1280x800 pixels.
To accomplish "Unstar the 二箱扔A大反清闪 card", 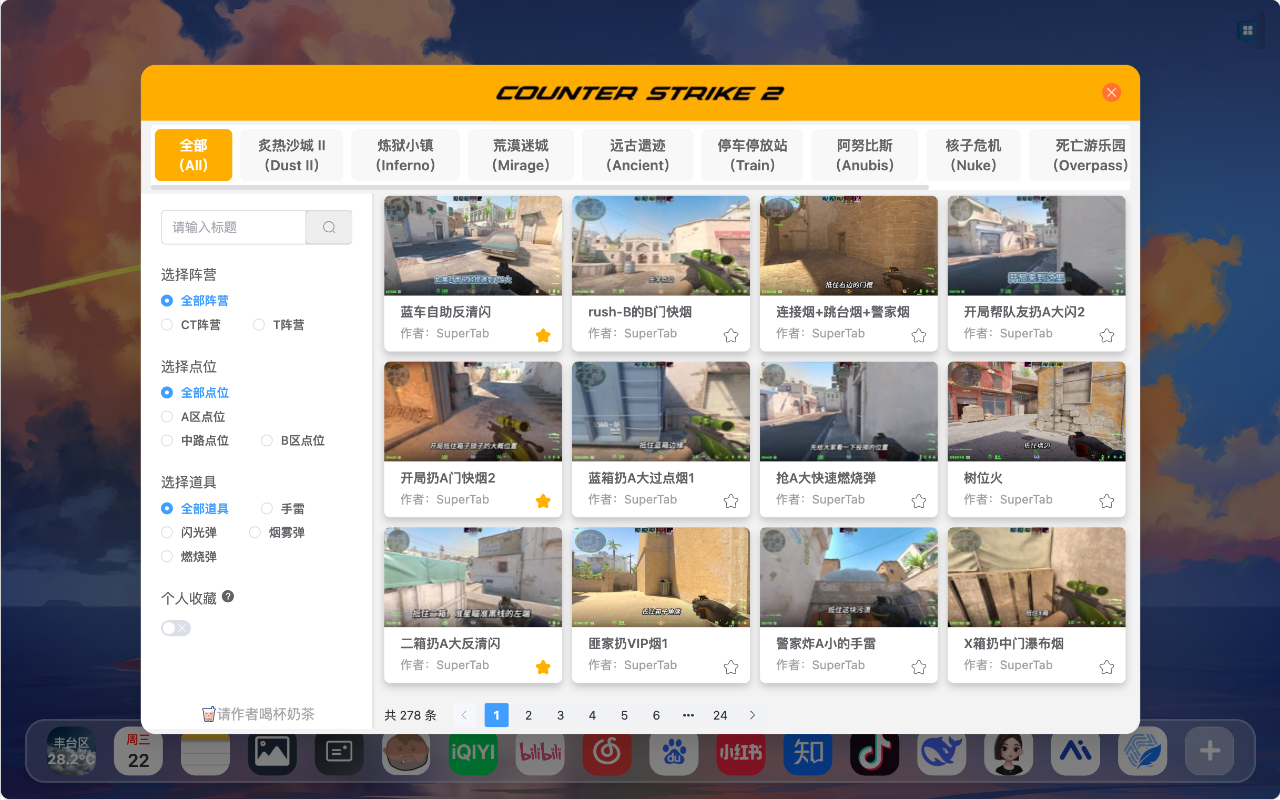I will [543, 667].
